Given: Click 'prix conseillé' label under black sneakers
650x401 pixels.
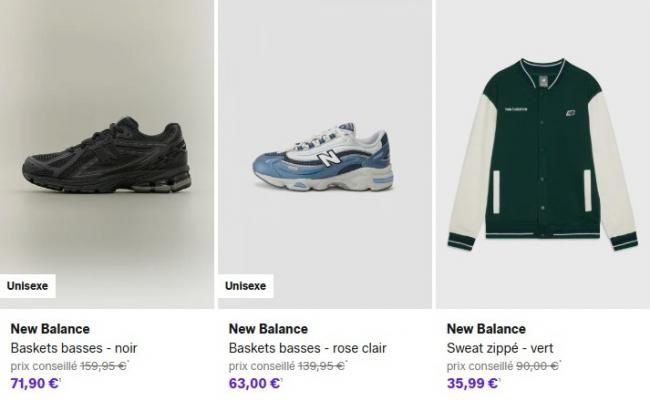Looking at the screenshot, I should 43,366.
